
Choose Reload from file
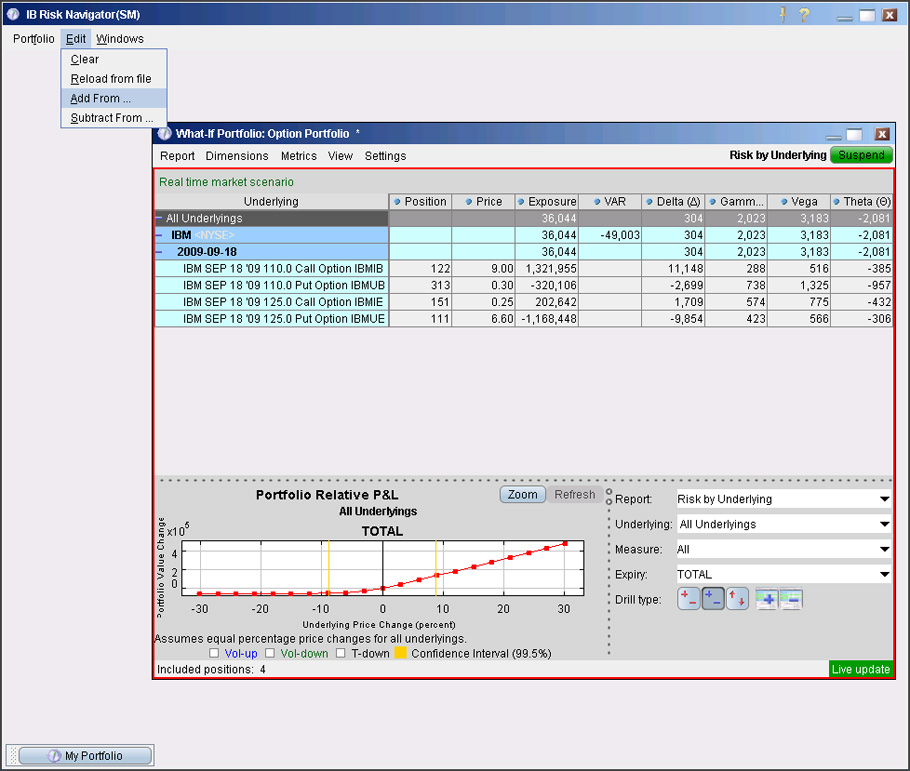pyautogui.click(x=114, y=79)
